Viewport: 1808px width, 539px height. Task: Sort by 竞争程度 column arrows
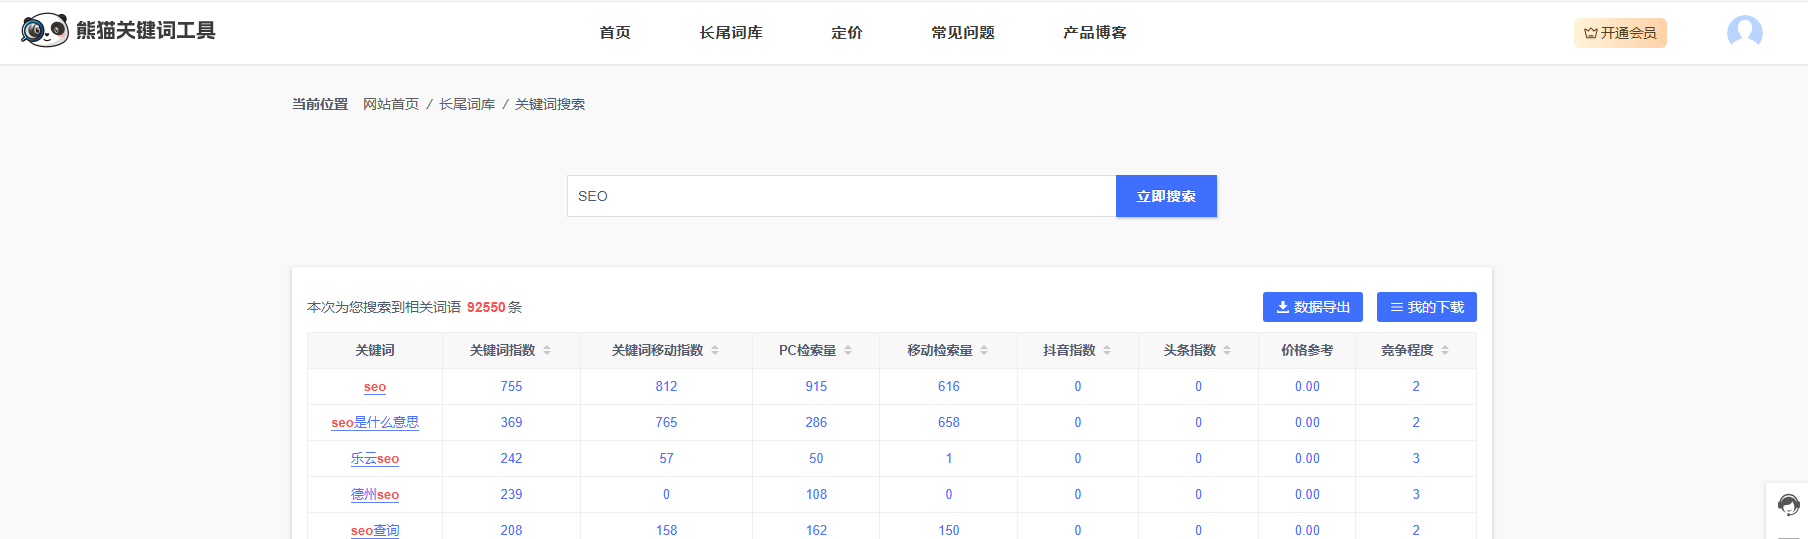[x=1445, y=350]
